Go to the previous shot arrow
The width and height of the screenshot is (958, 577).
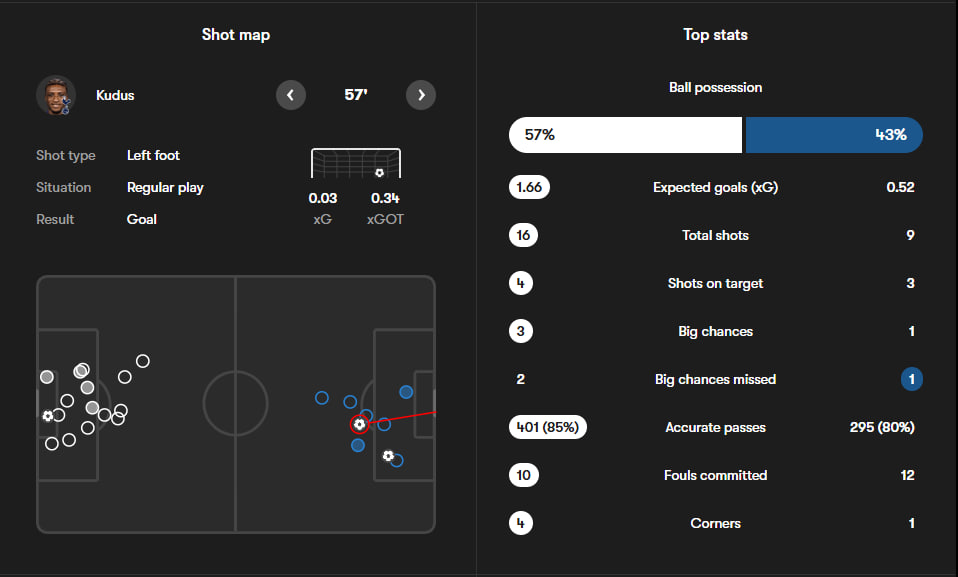(x=291, y=95)
